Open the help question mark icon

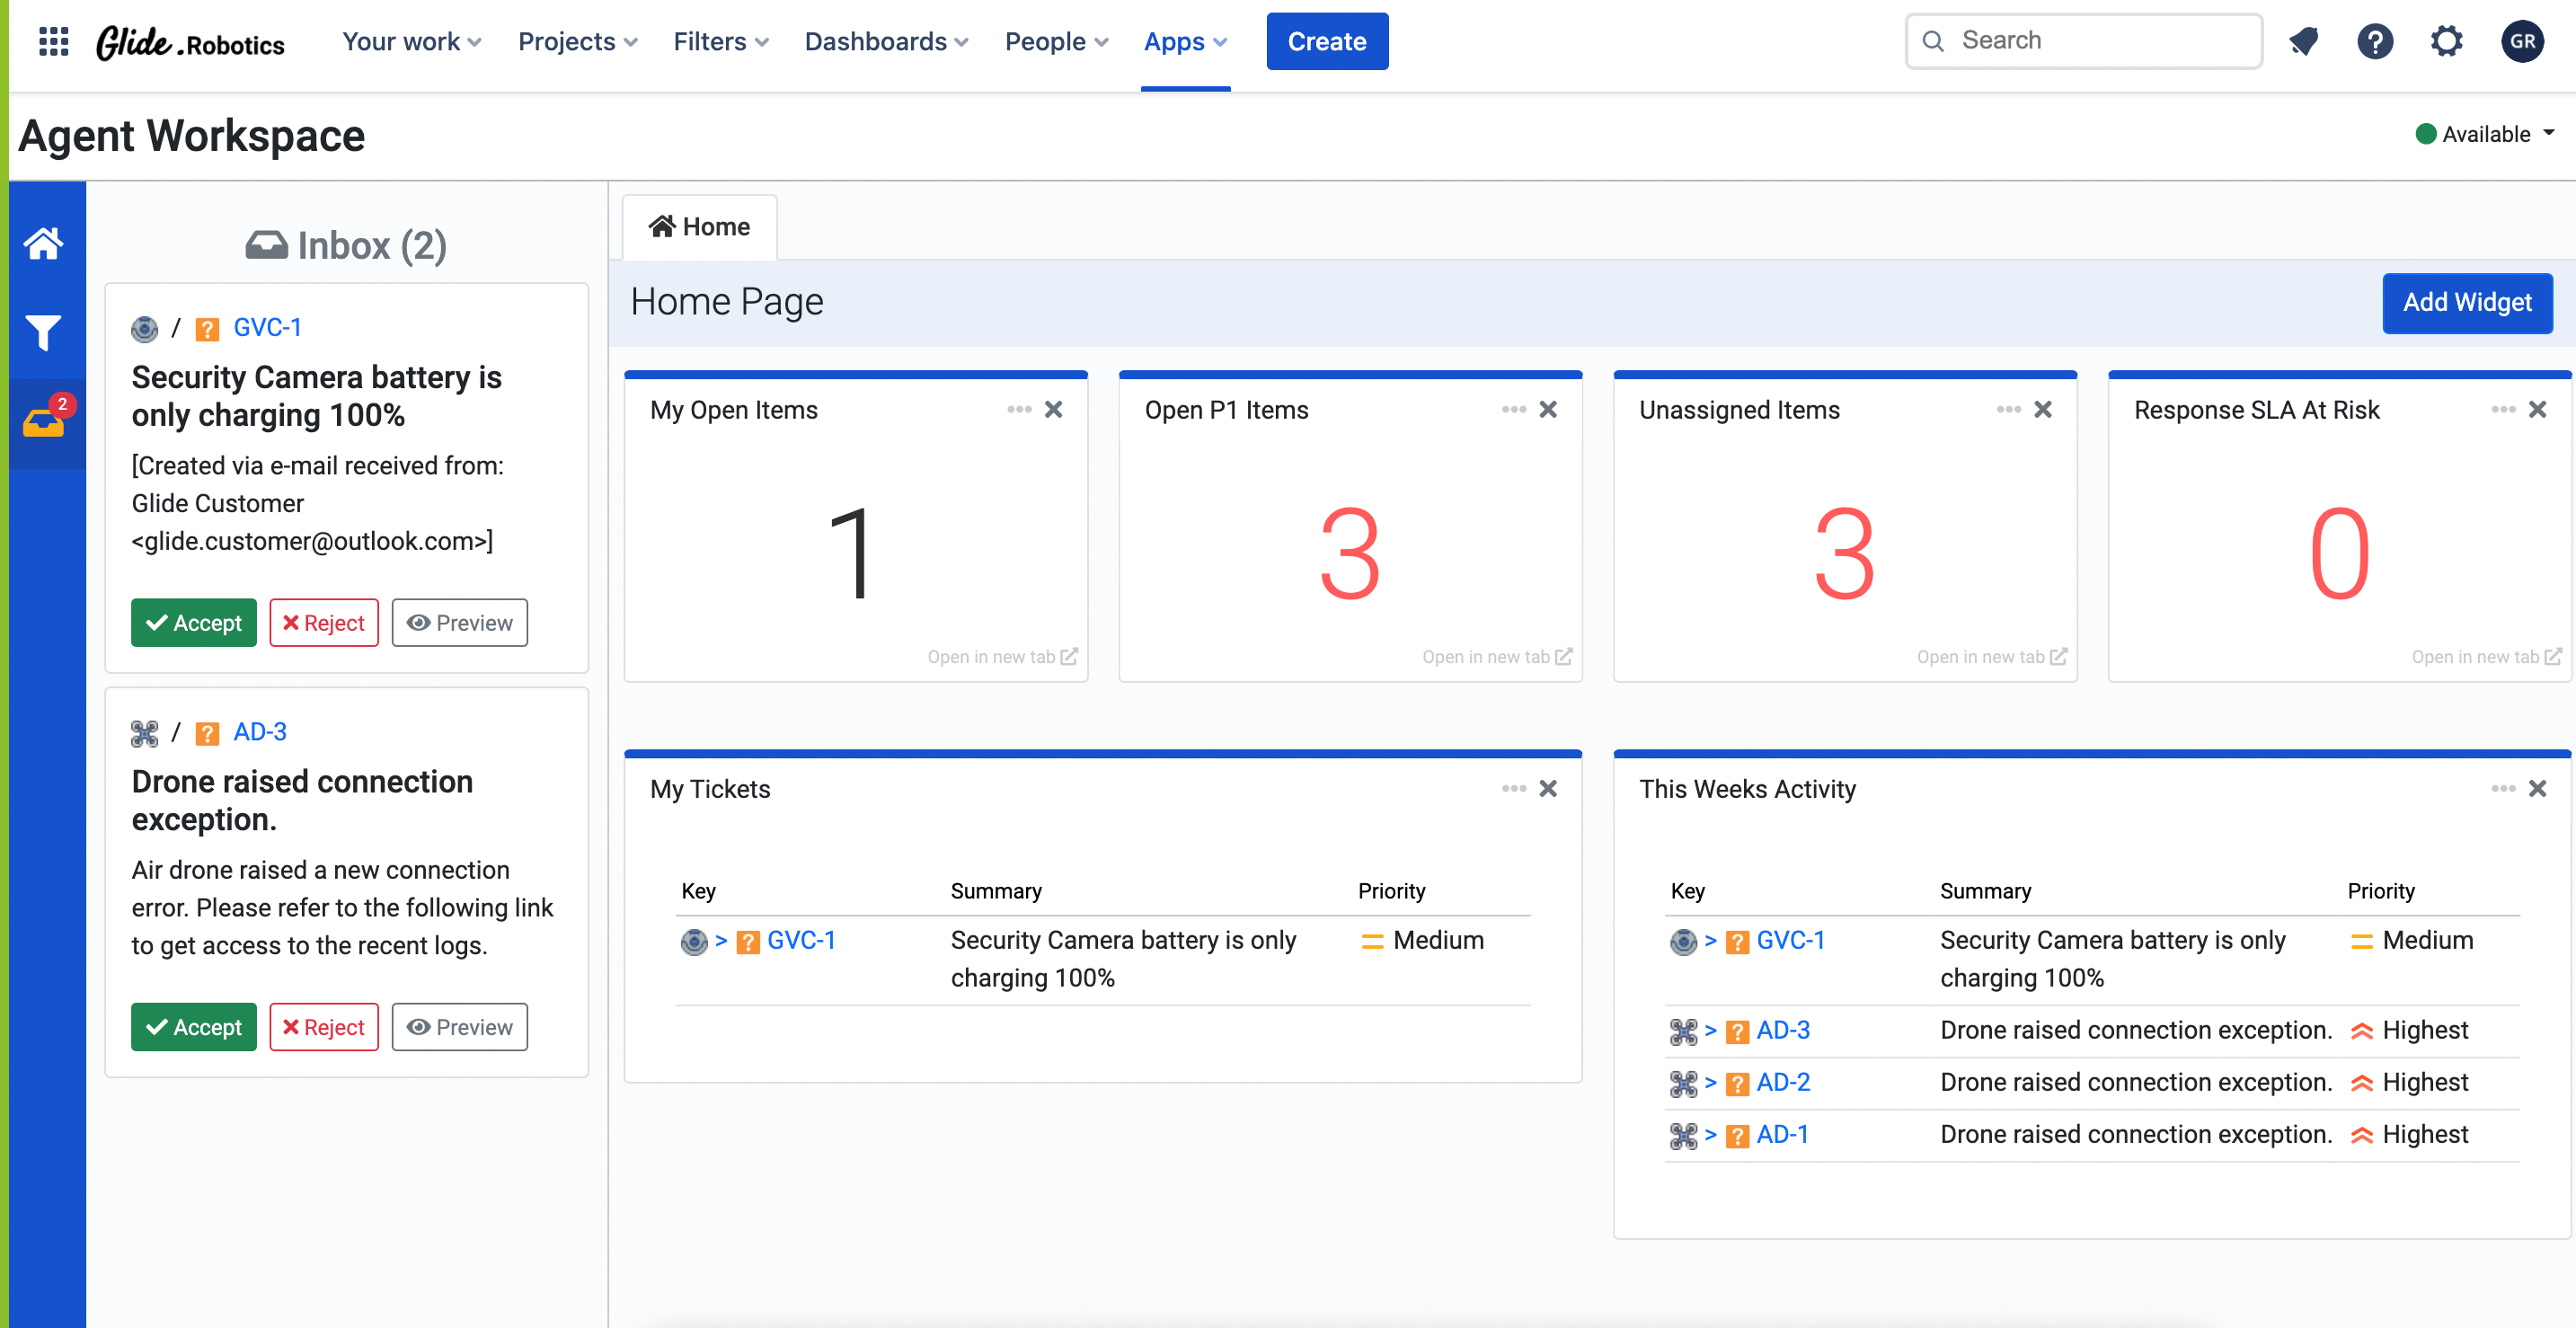point(2375,41)
